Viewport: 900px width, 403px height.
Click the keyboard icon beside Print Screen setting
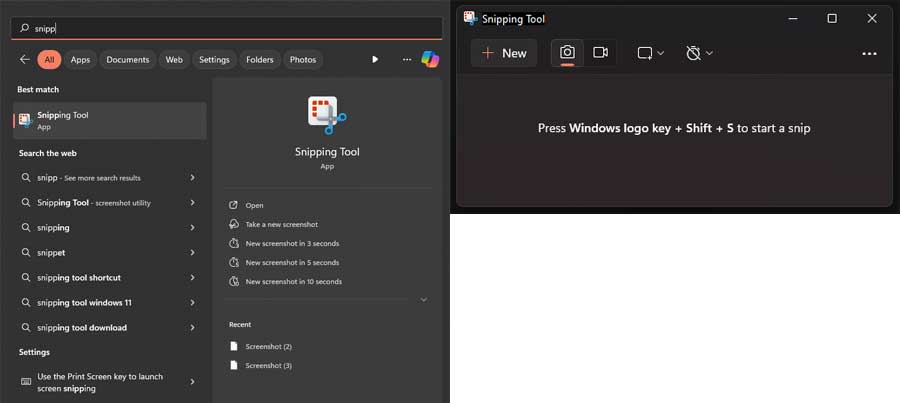[x=26, y=381]
